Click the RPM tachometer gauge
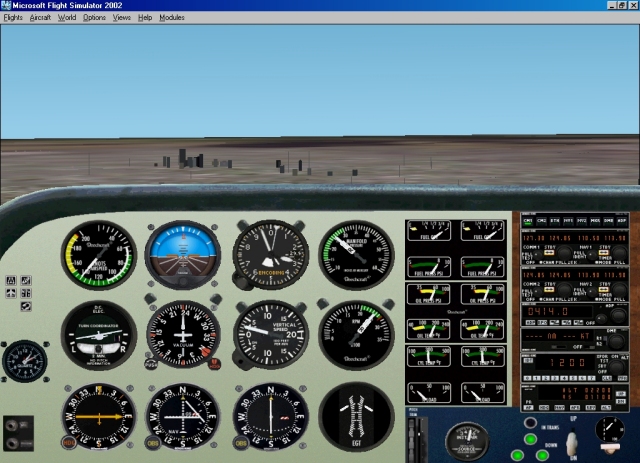The width and height of the screenshot is (640, 463). (356, 334)
